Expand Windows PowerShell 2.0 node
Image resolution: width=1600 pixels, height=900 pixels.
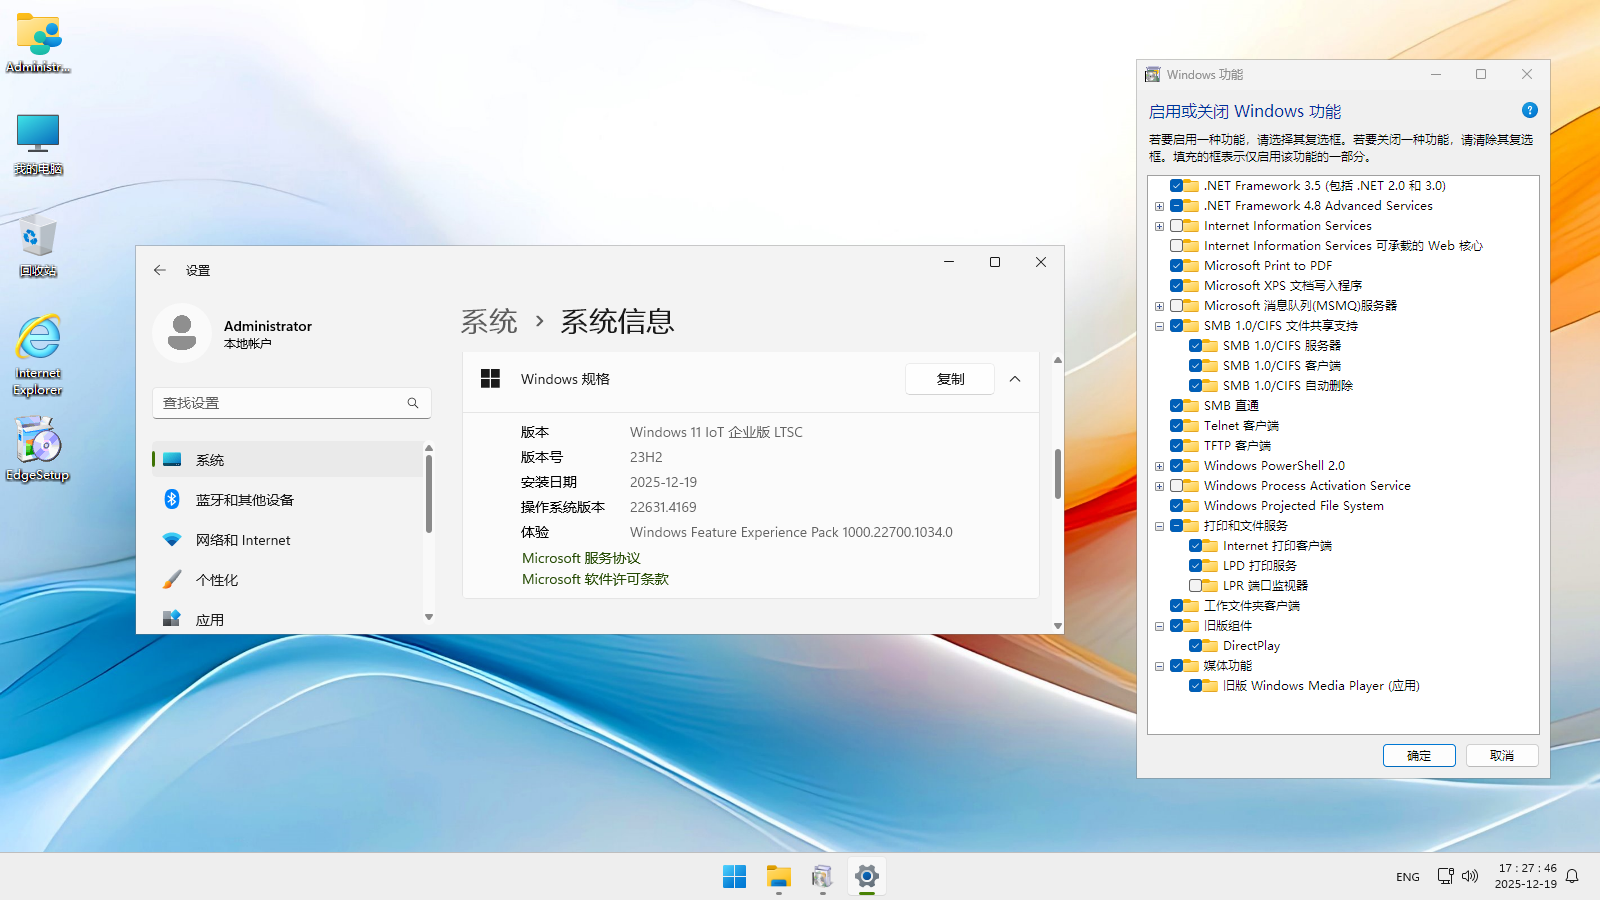[x=1159, y=466]
